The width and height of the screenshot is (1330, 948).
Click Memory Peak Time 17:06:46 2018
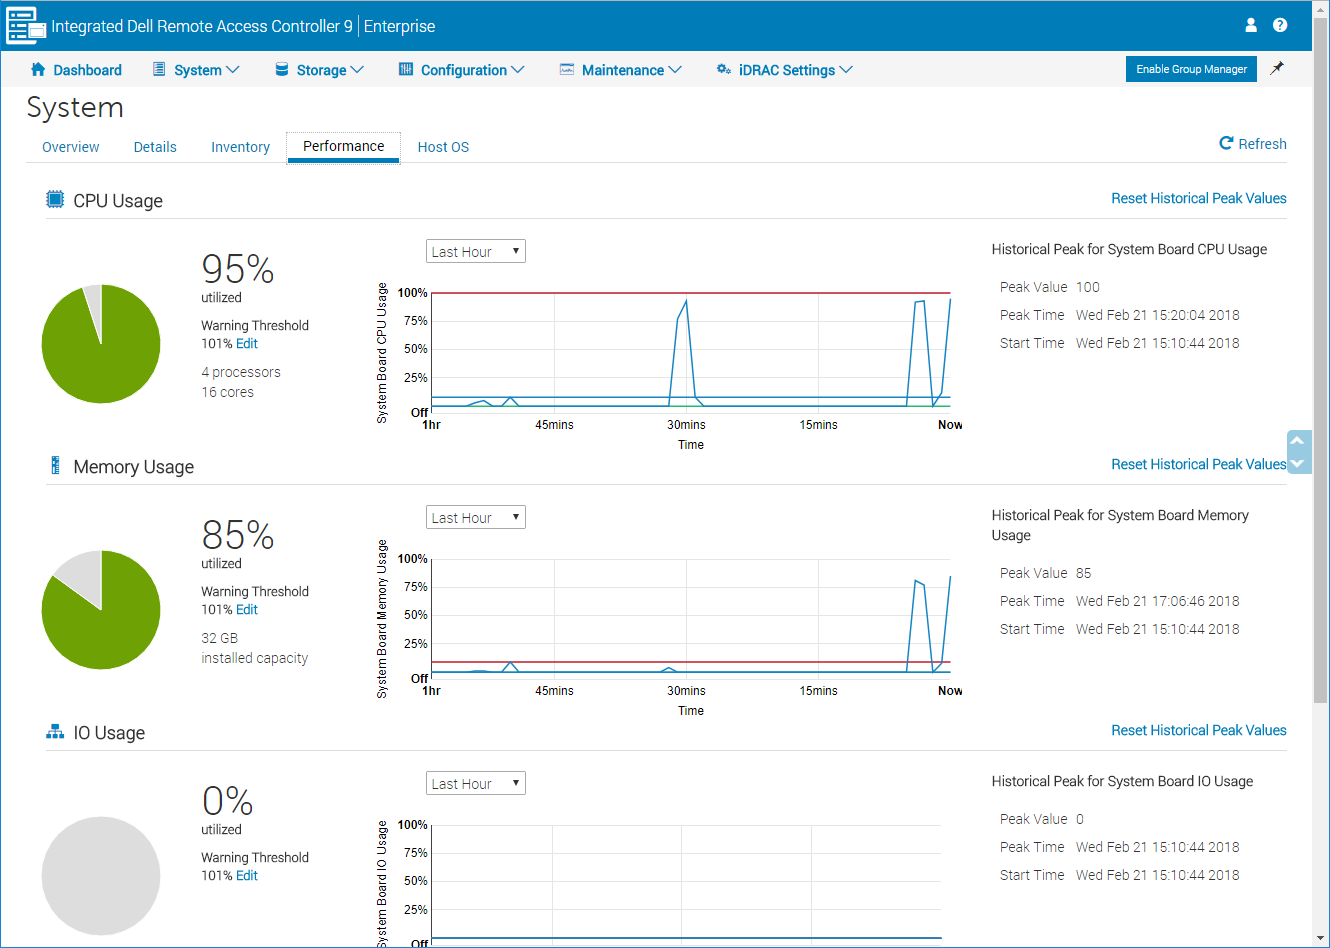(1158, 601)
